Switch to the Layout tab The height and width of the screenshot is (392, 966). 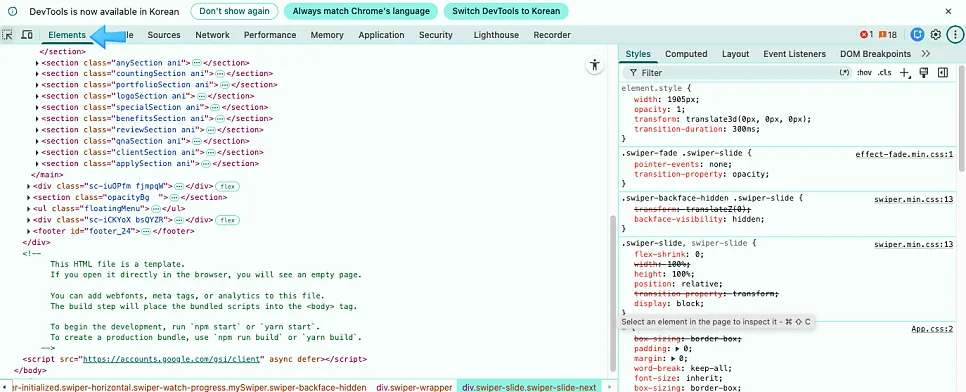736,54
